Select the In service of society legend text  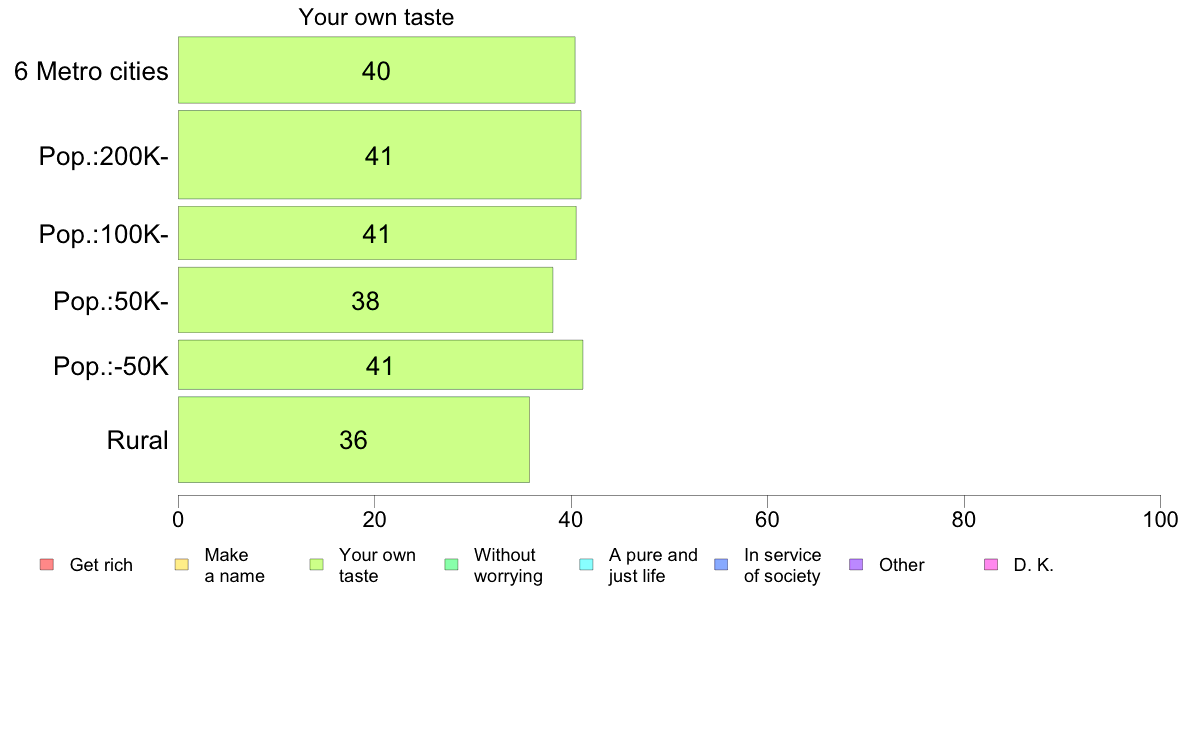point(782,565)
